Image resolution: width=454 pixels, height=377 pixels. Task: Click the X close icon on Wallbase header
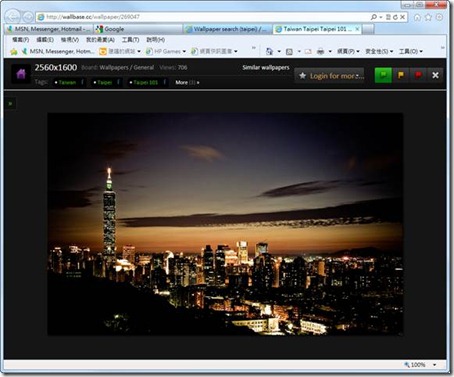pos(435,75)
